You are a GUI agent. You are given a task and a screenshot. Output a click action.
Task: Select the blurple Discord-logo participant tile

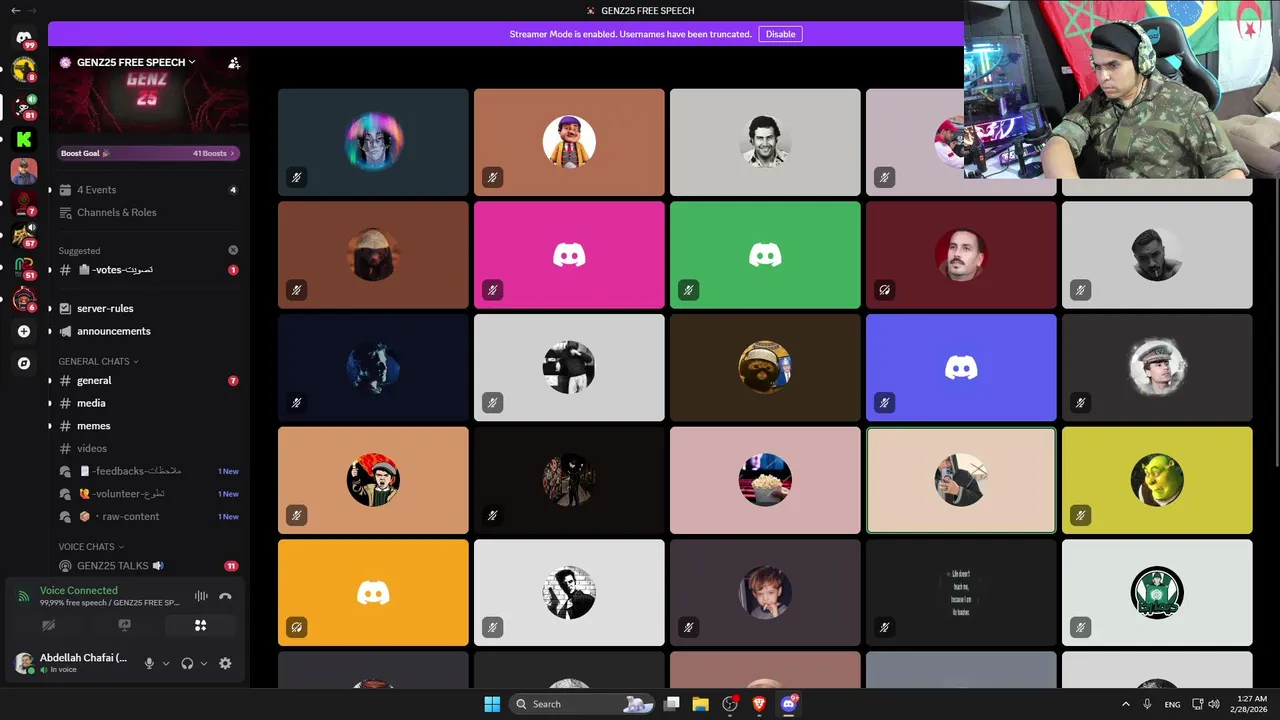[961, 368]
